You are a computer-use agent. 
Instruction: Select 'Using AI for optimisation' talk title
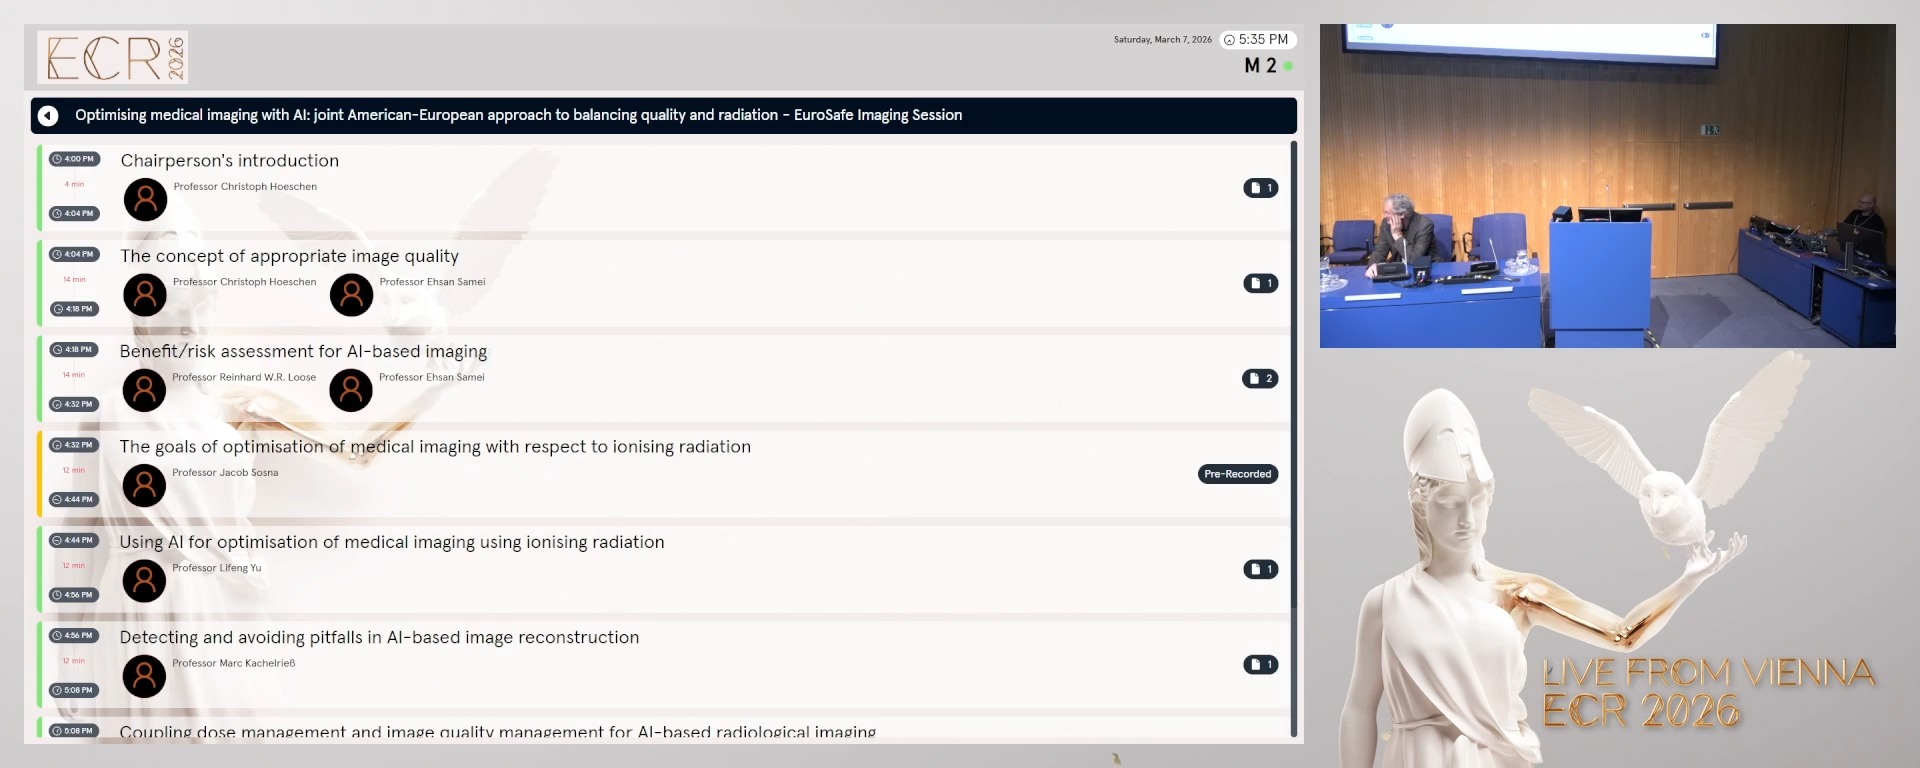tap(391, 542)
